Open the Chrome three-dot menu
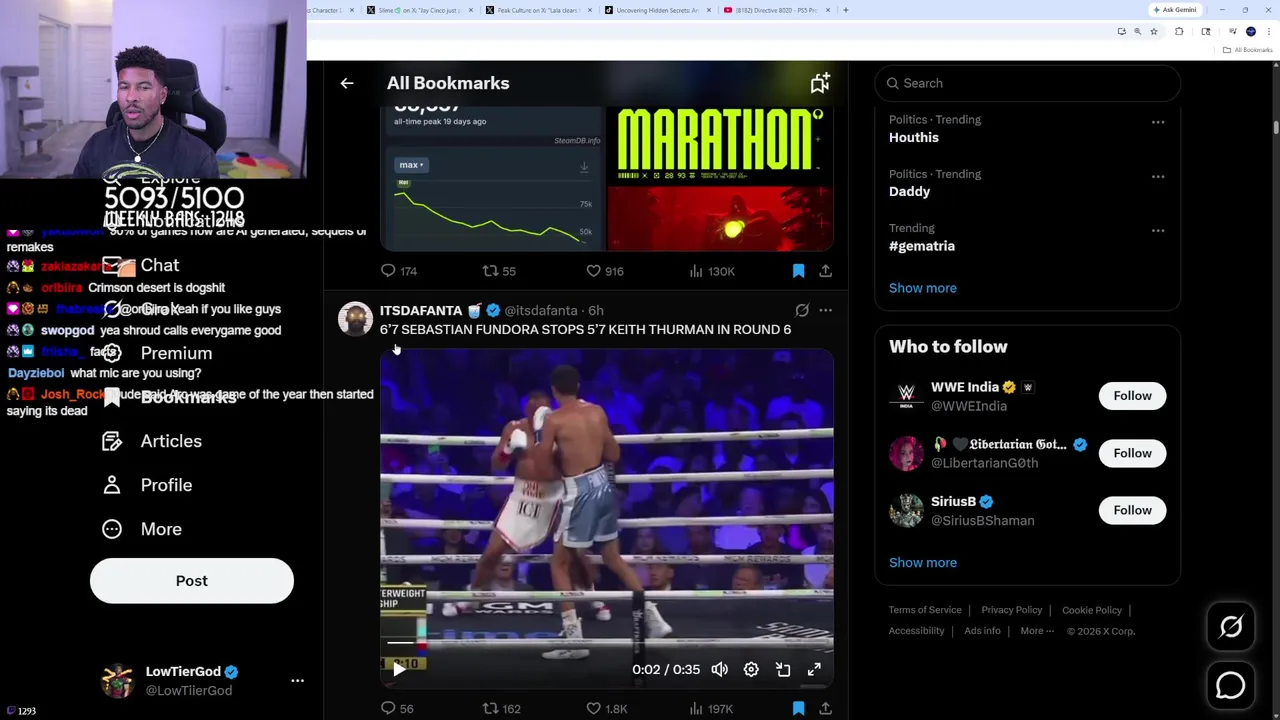The height and width of the screenshot is (720, 1280). pyautogui.click(x=1268, y=32)
